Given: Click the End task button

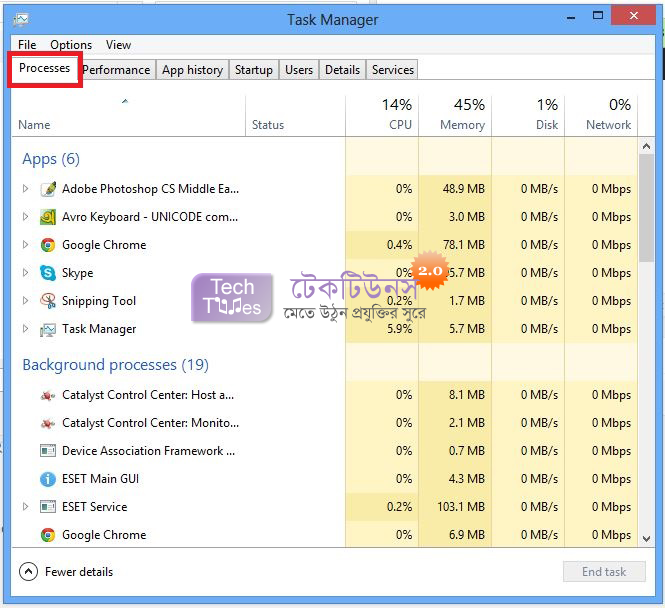Looking at the screenshot, I should coord(604,572).
